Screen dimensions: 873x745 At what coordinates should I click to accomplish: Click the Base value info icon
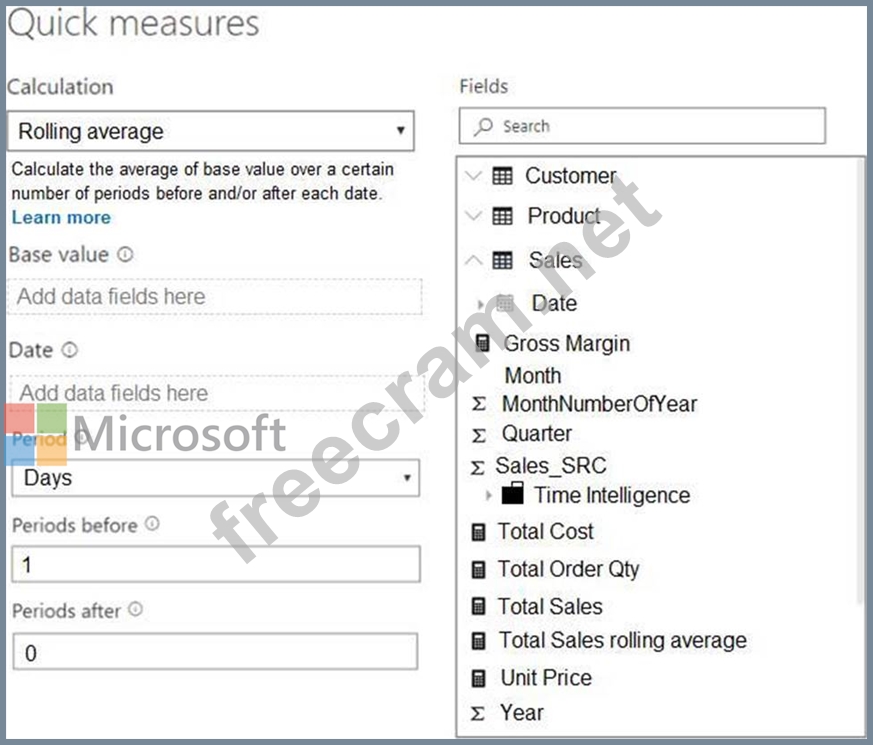click(125, 255)
